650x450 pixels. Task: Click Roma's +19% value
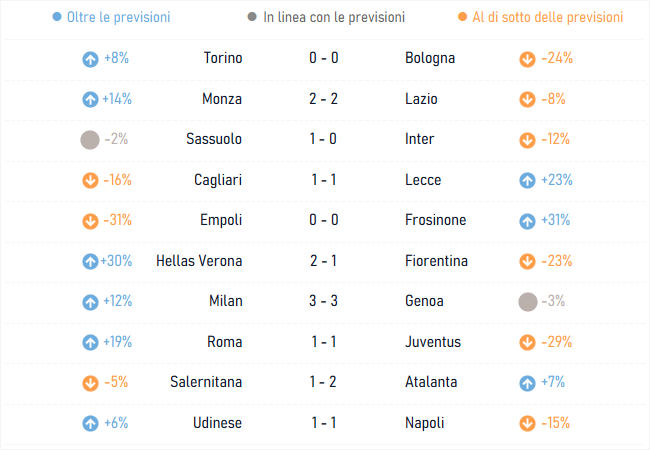click(117, 342)
